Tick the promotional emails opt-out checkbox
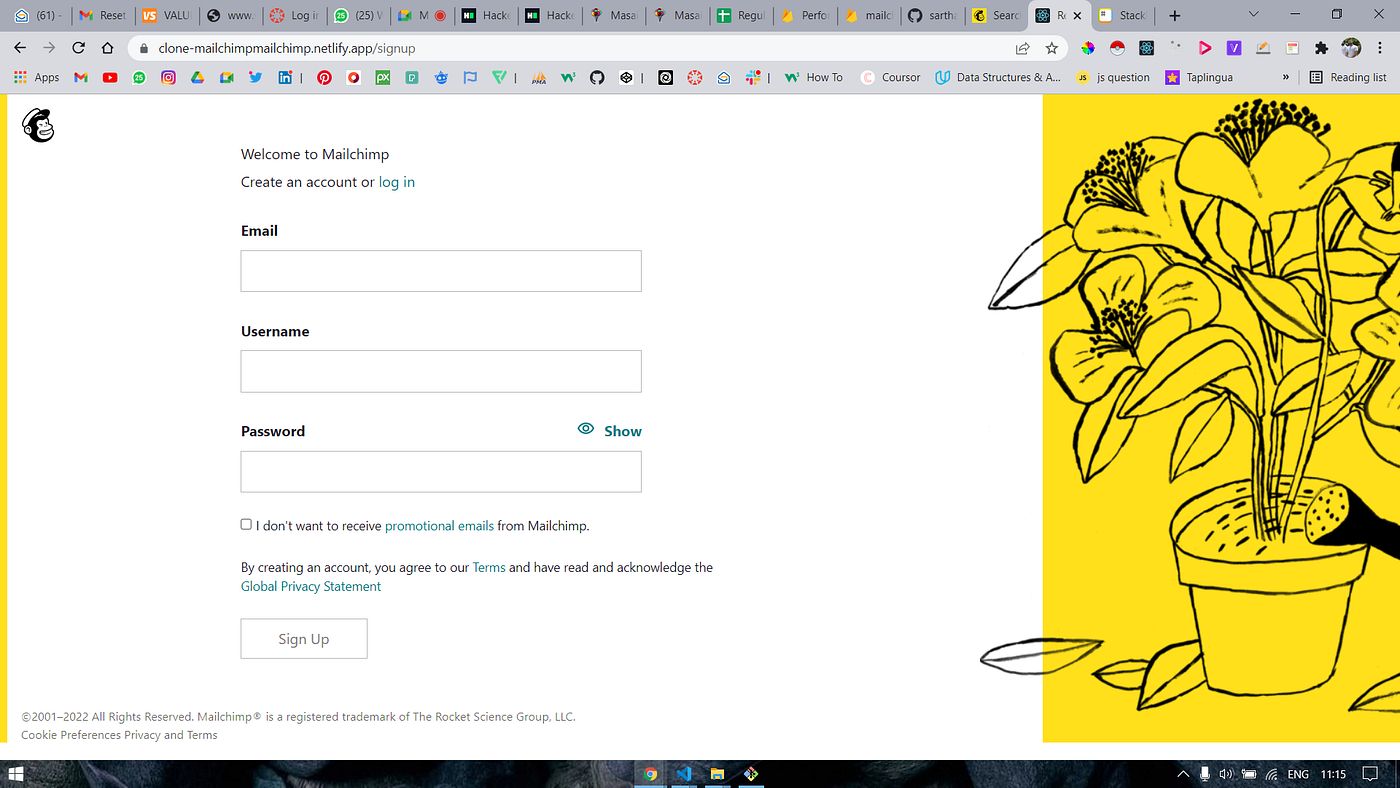 [x=246, y=524]
